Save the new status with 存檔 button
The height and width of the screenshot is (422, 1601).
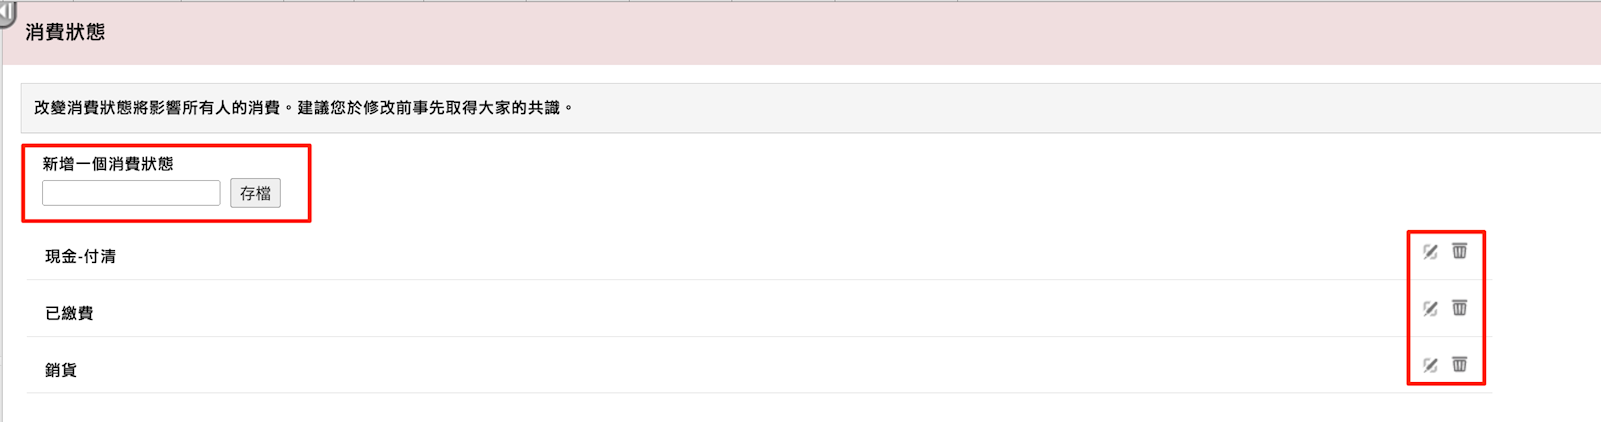click(x=255, y=193)
